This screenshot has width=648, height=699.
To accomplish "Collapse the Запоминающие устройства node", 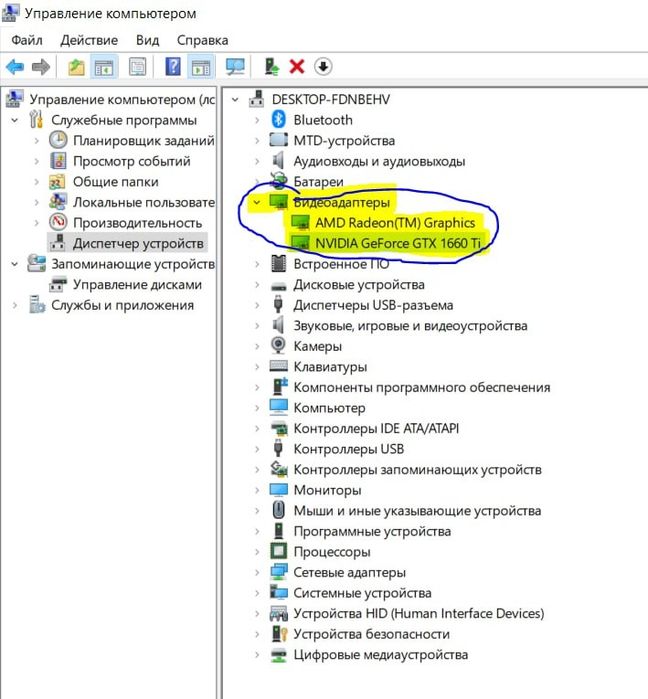I will pos(15,264).
